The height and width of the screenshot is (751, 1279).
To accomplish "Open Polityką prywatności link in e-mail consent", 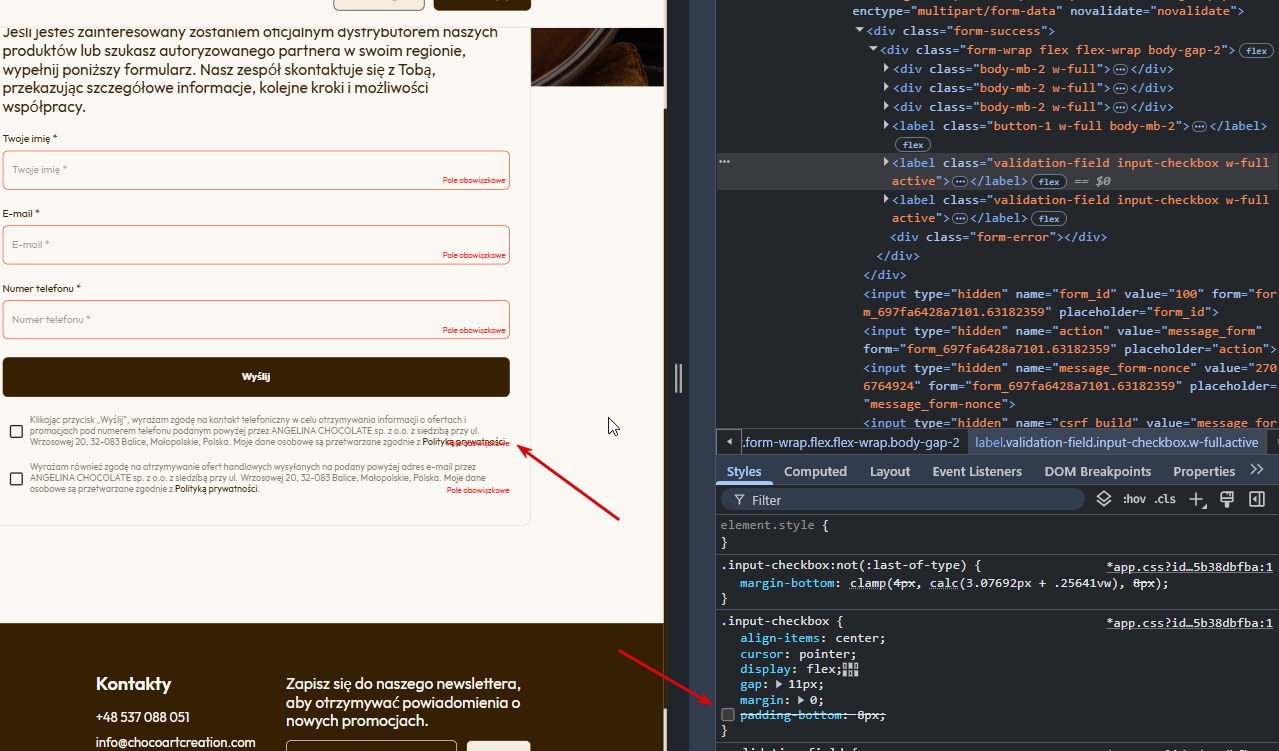I will (x=216, y=489).
